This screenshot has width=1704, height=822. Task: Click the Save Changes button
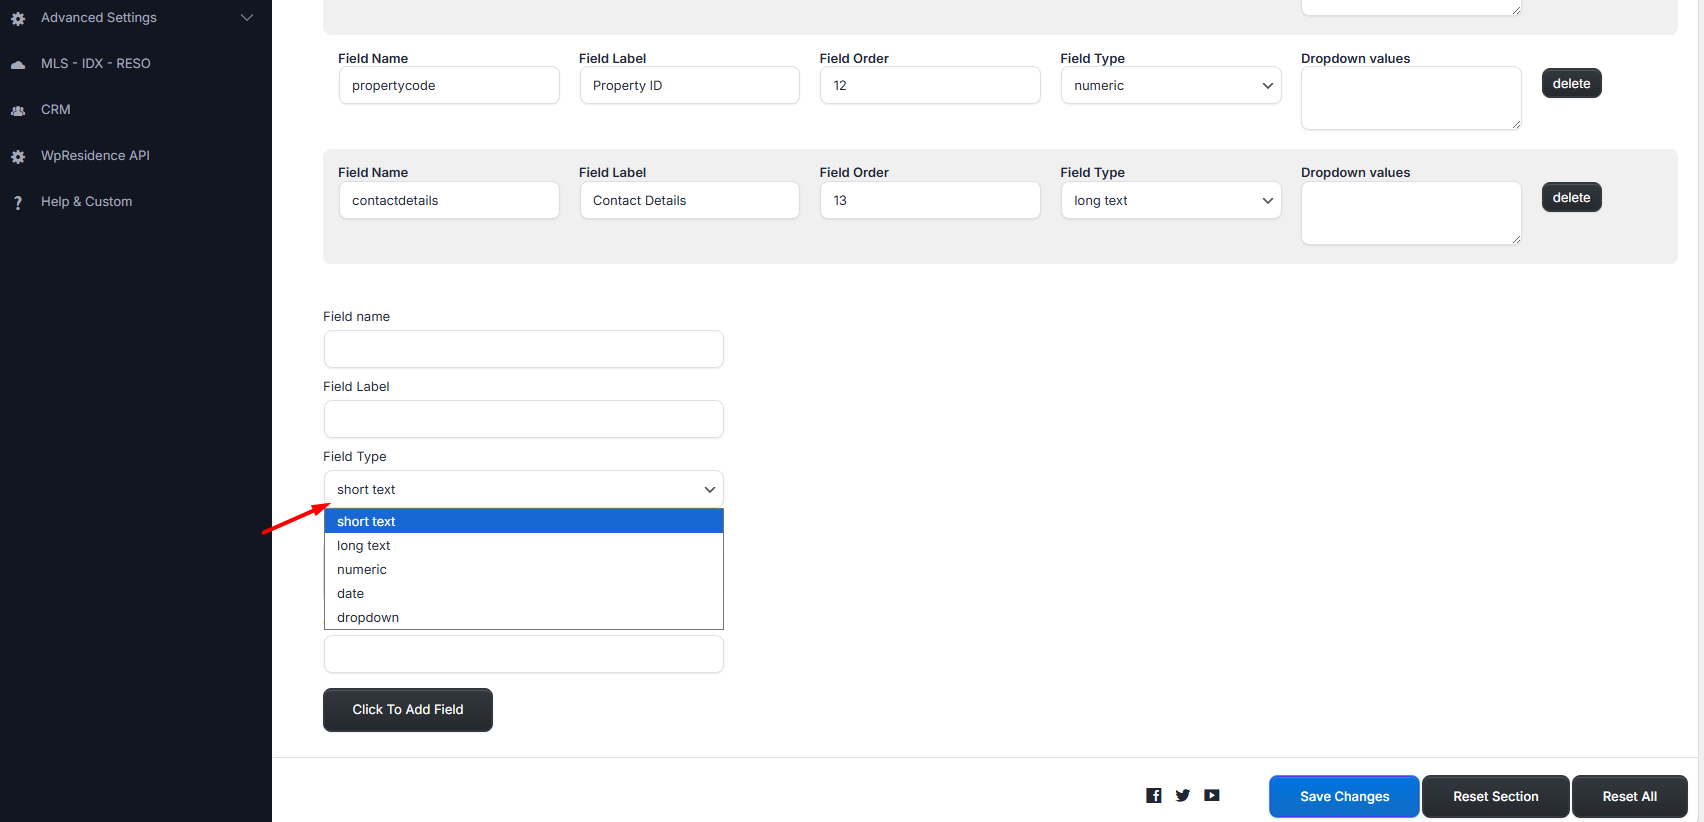[1344, 796]
